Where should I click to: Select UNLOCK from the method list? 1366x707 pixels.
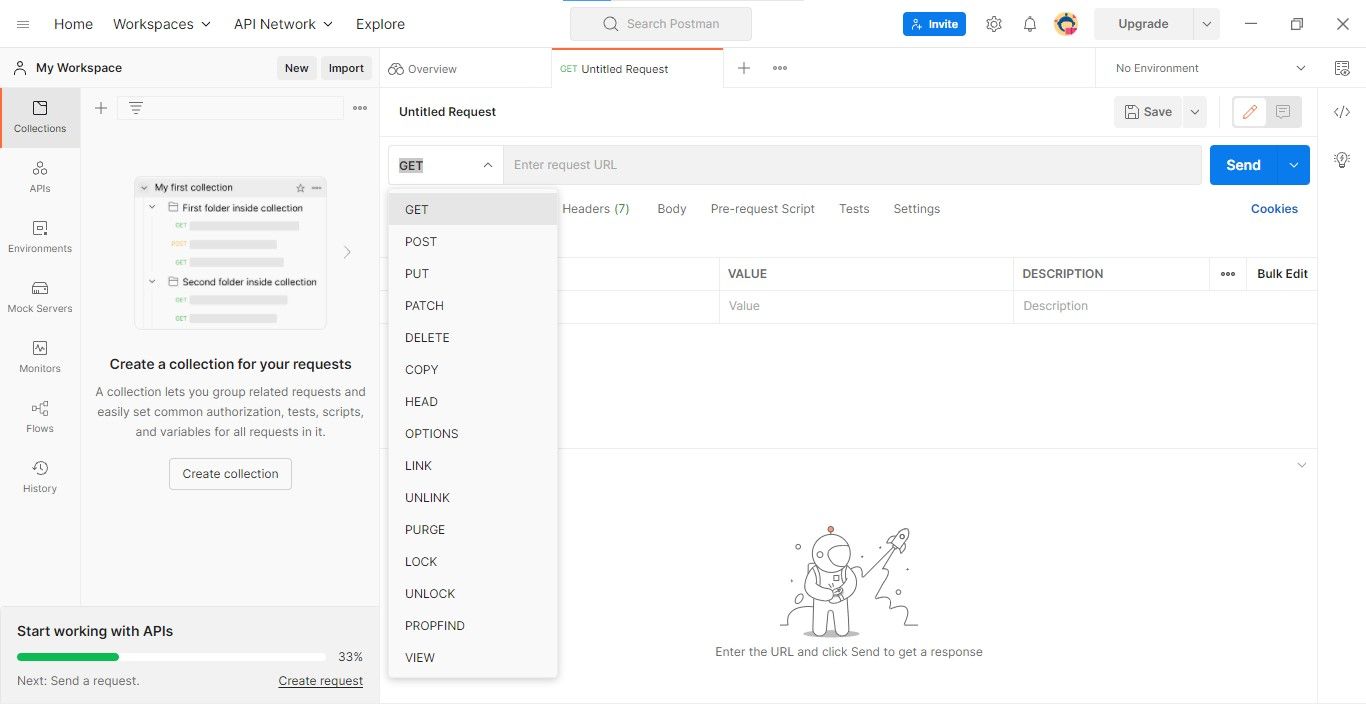(473, 594)
